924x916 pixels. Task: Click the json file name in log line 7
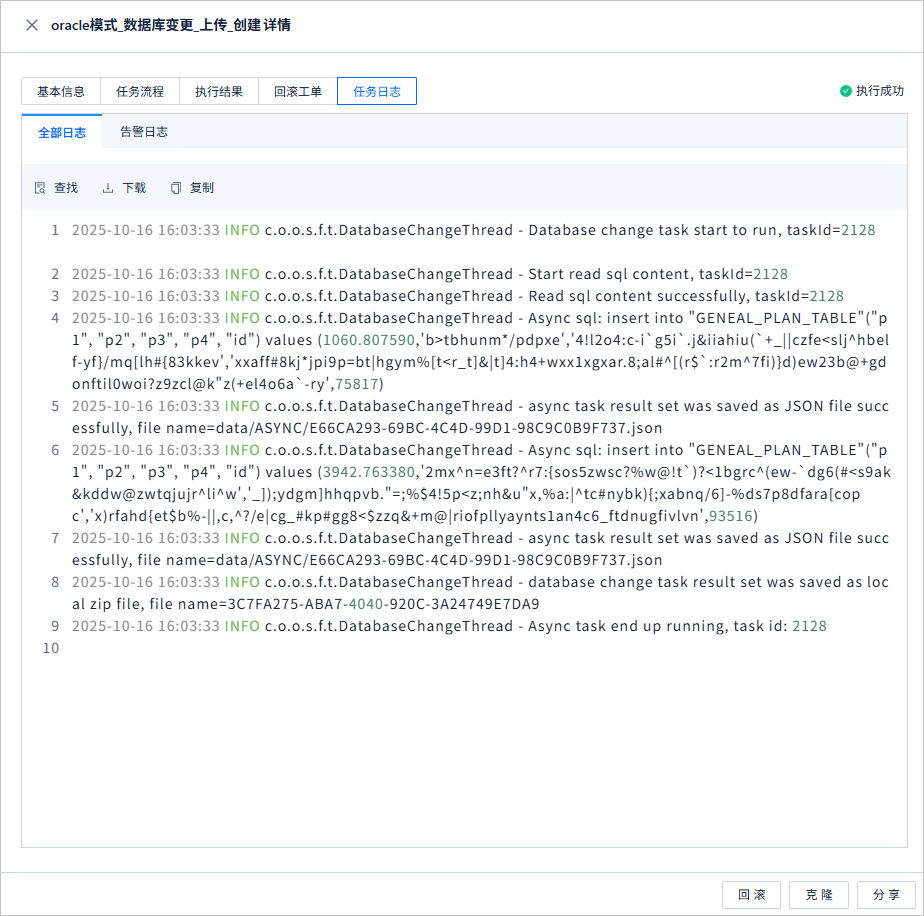pos(439,560)
